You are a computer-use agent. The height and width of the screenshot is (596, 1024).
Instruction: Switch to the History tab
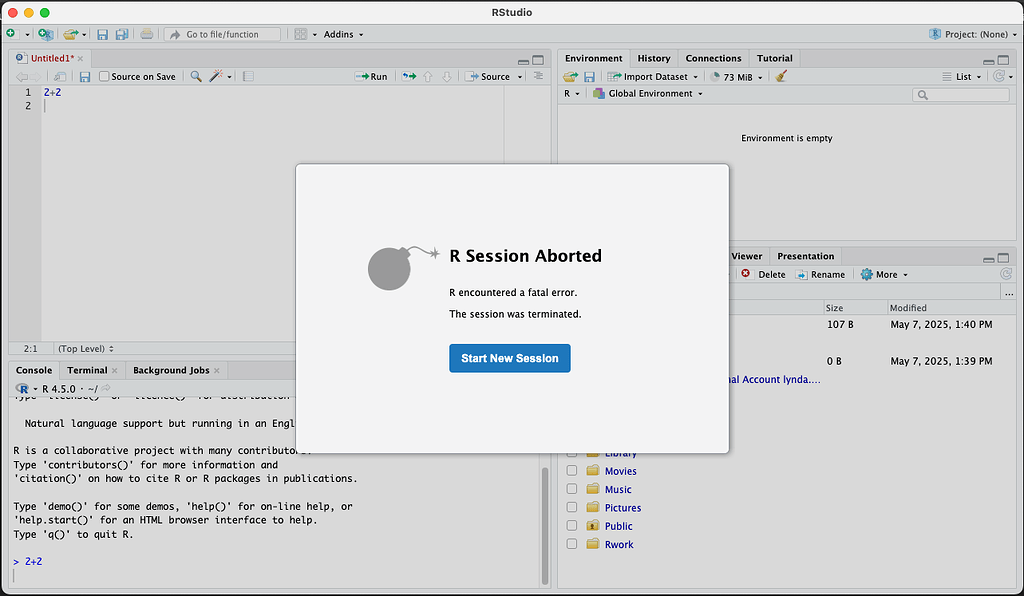click(x=654, y=58)
